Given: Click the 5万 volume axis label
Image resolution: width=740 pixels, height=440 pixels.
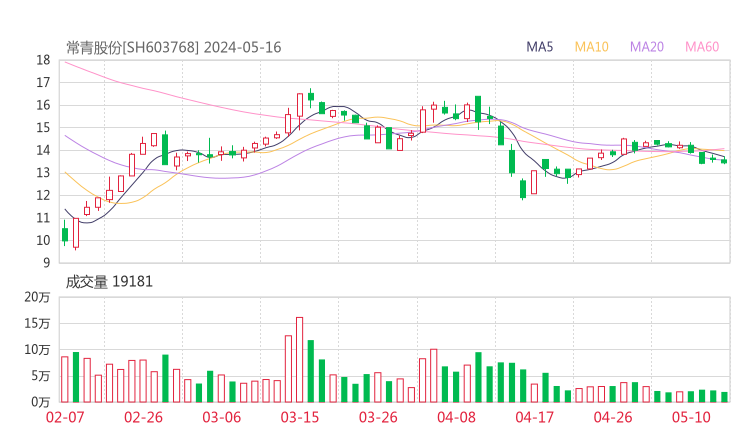Looking at the screenshot, I should pyautogui.click(x=41, y=376).
